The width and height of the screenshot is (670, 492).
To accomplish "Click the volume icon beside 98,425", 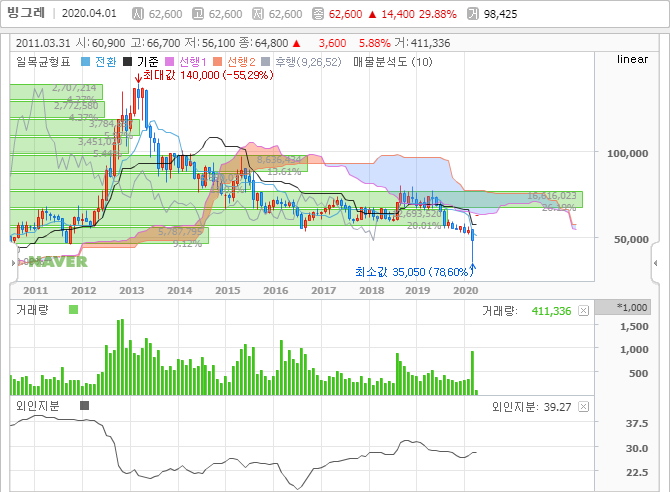I will tap(473, 14).
